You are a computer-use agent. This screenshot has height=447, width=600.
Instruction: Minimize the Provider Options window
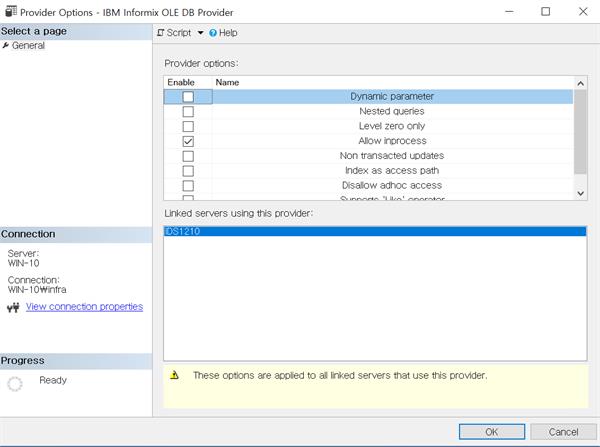509,12
